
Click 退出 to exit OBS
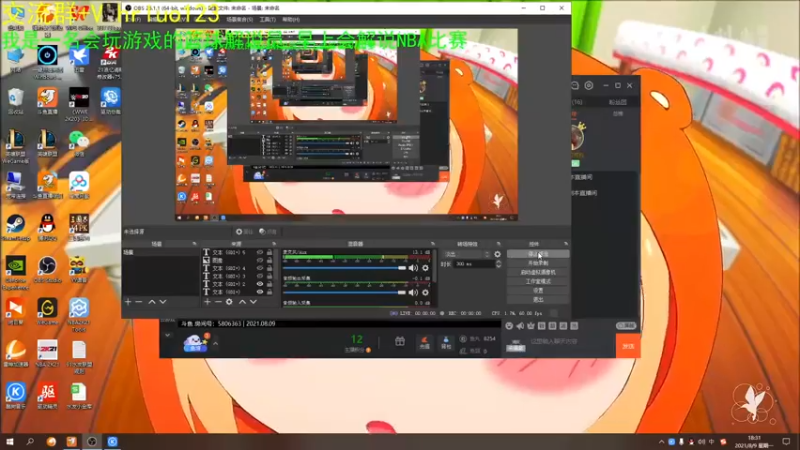click(x=538, y=300)
